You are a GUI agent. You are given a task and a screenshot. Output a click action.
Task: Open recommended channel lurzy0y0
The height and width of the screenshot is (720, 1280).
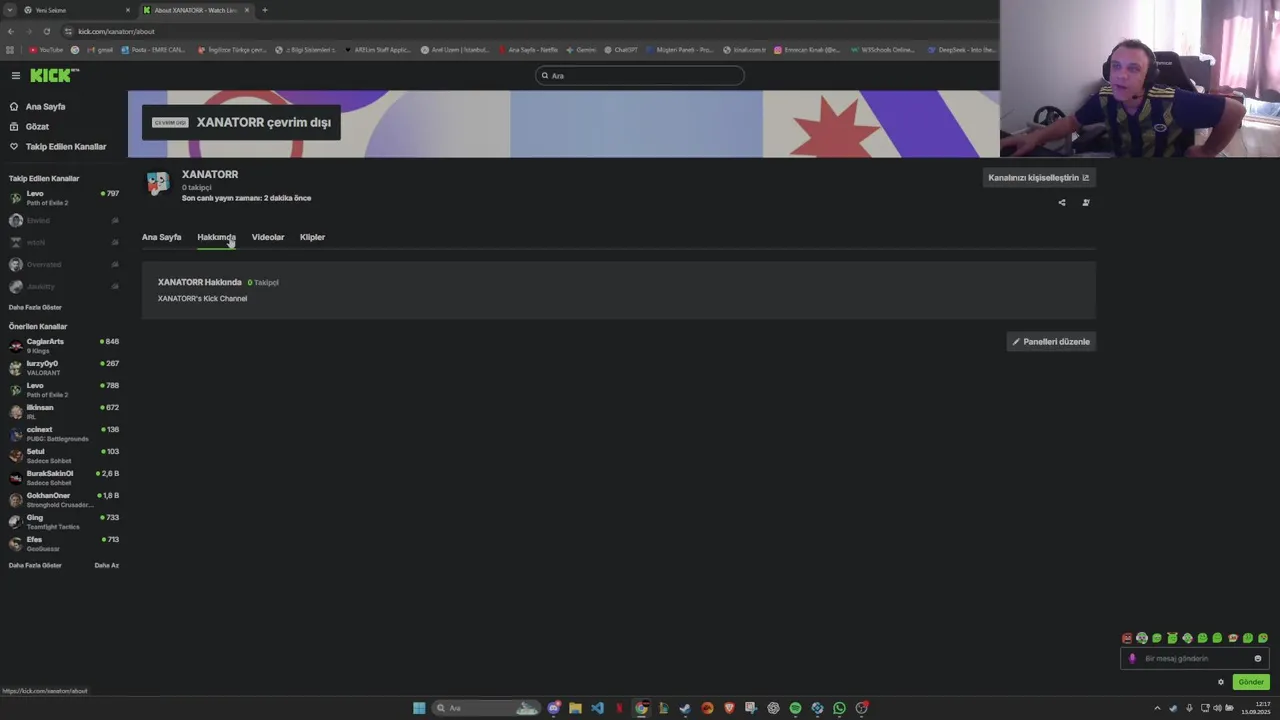click(x=63, y=368)
